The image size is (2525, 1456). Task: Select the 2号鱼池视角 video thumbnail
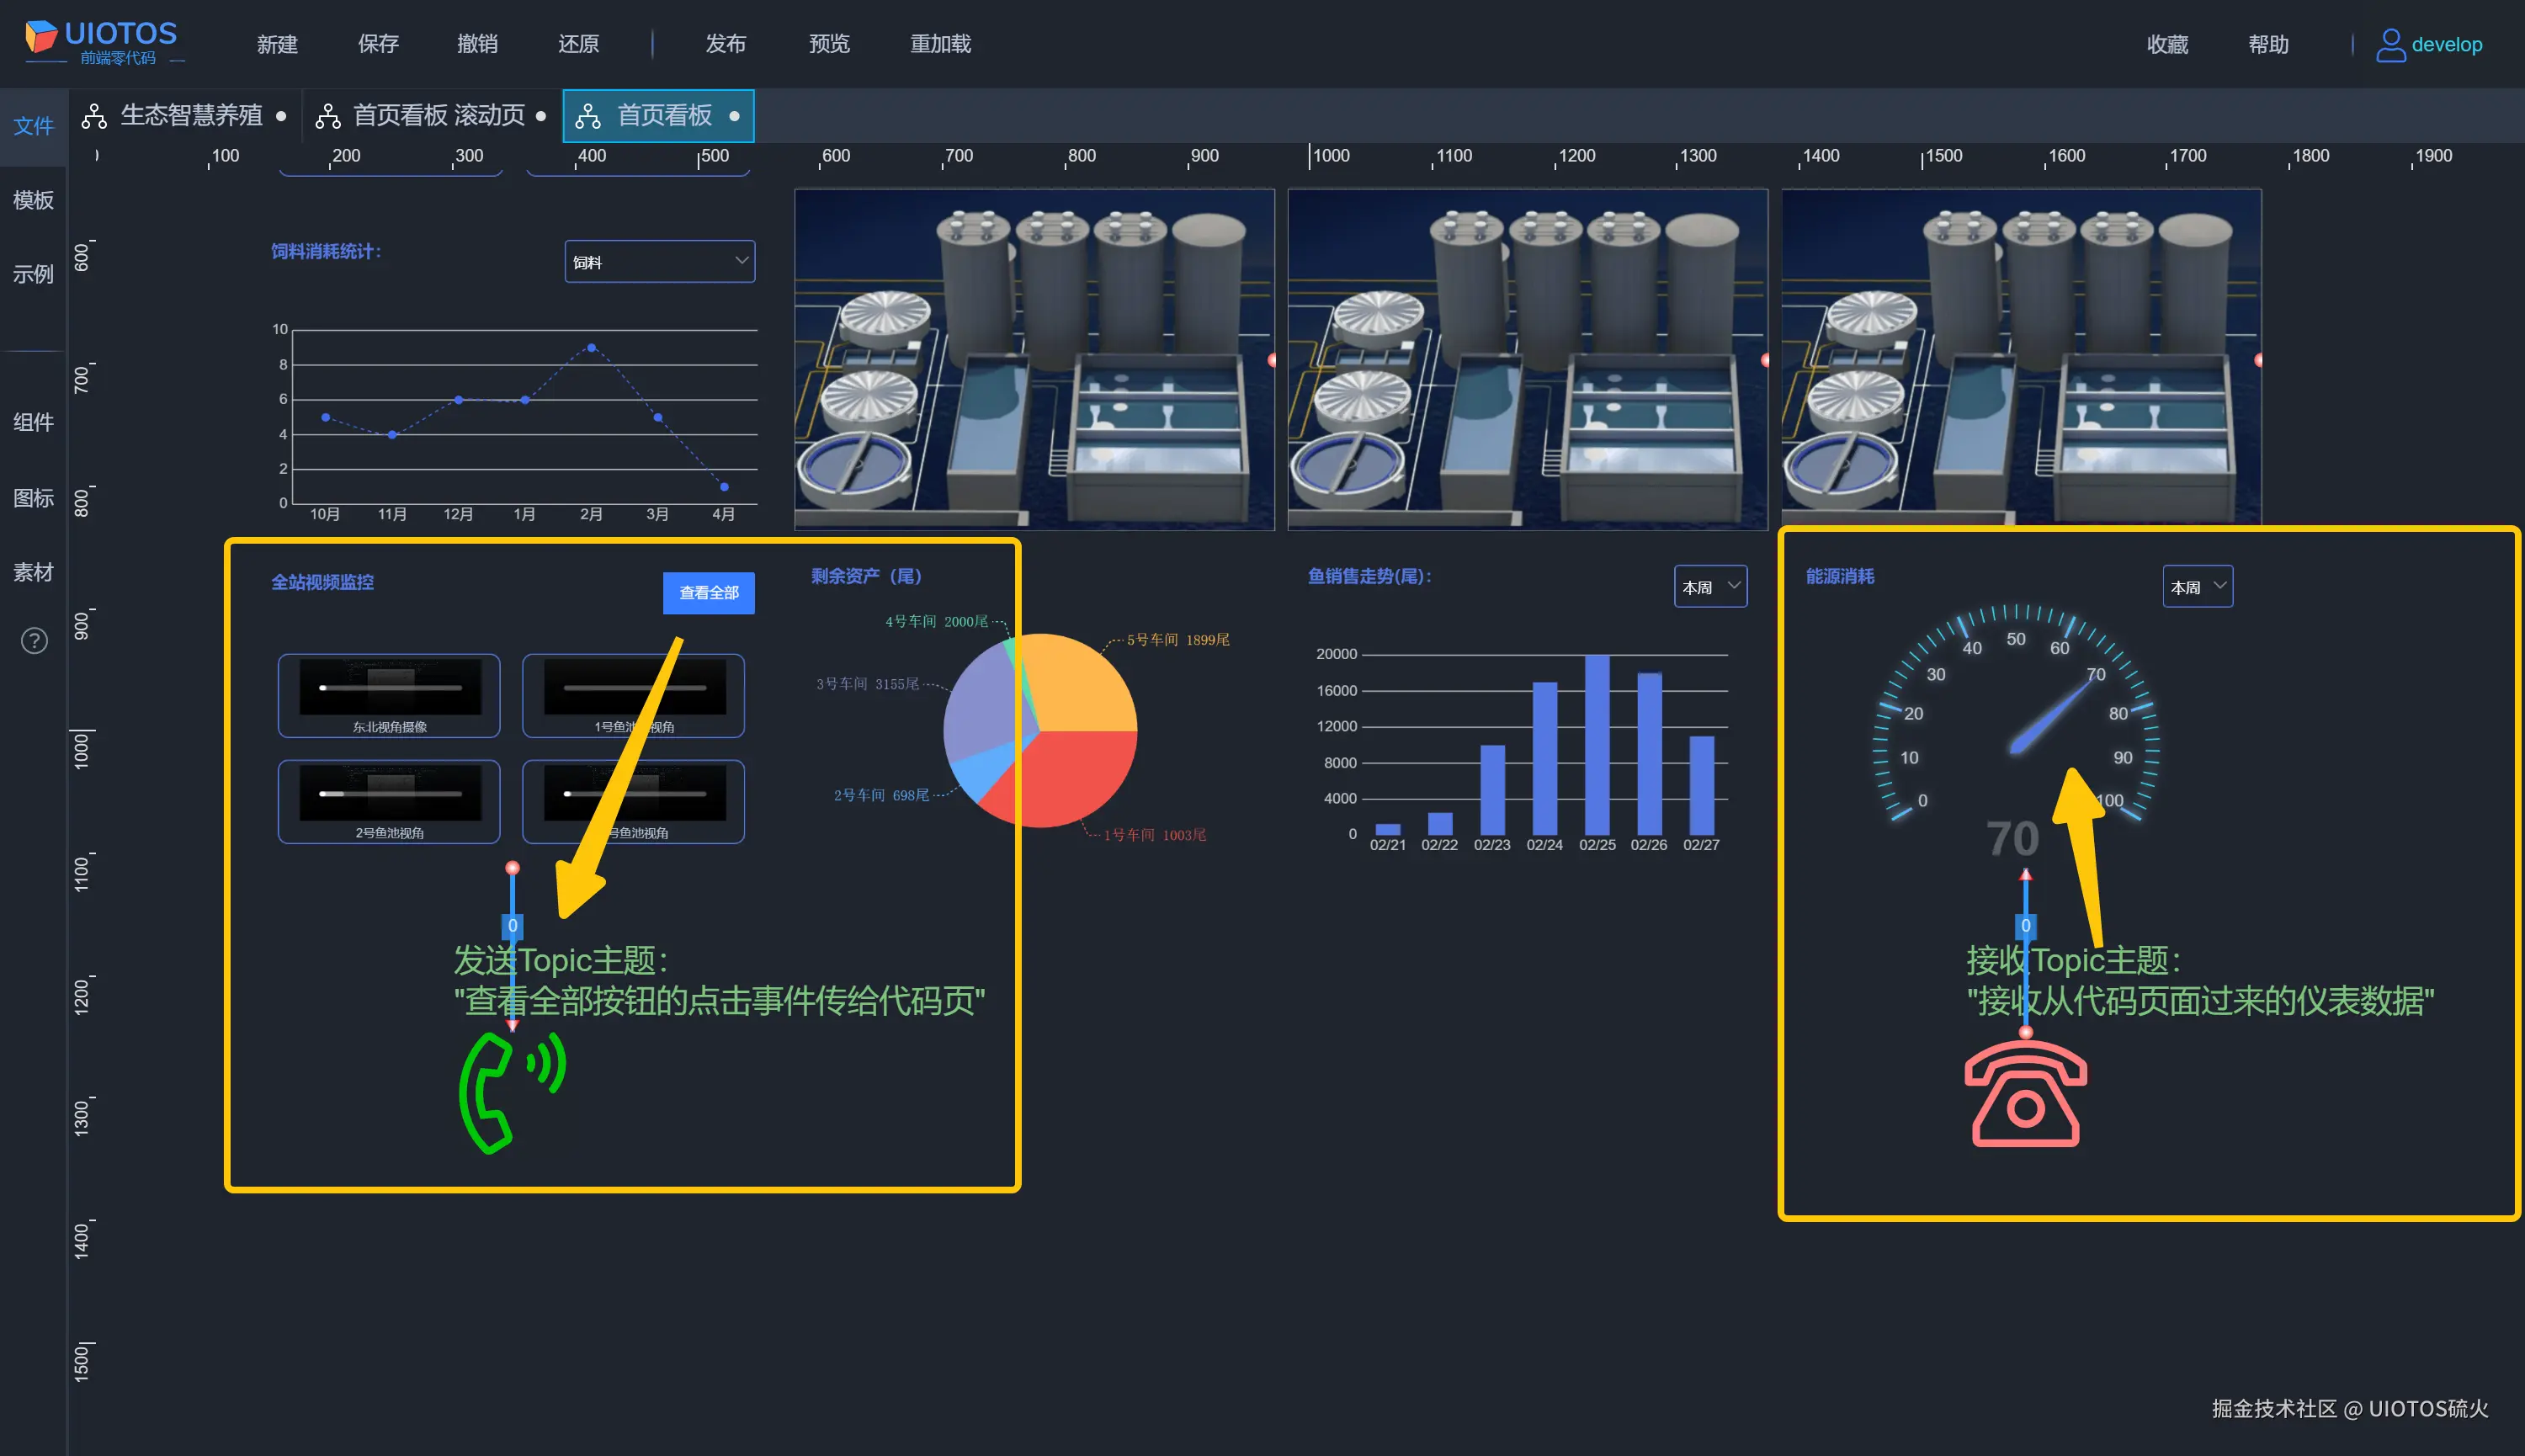click(x=389, y=795)
